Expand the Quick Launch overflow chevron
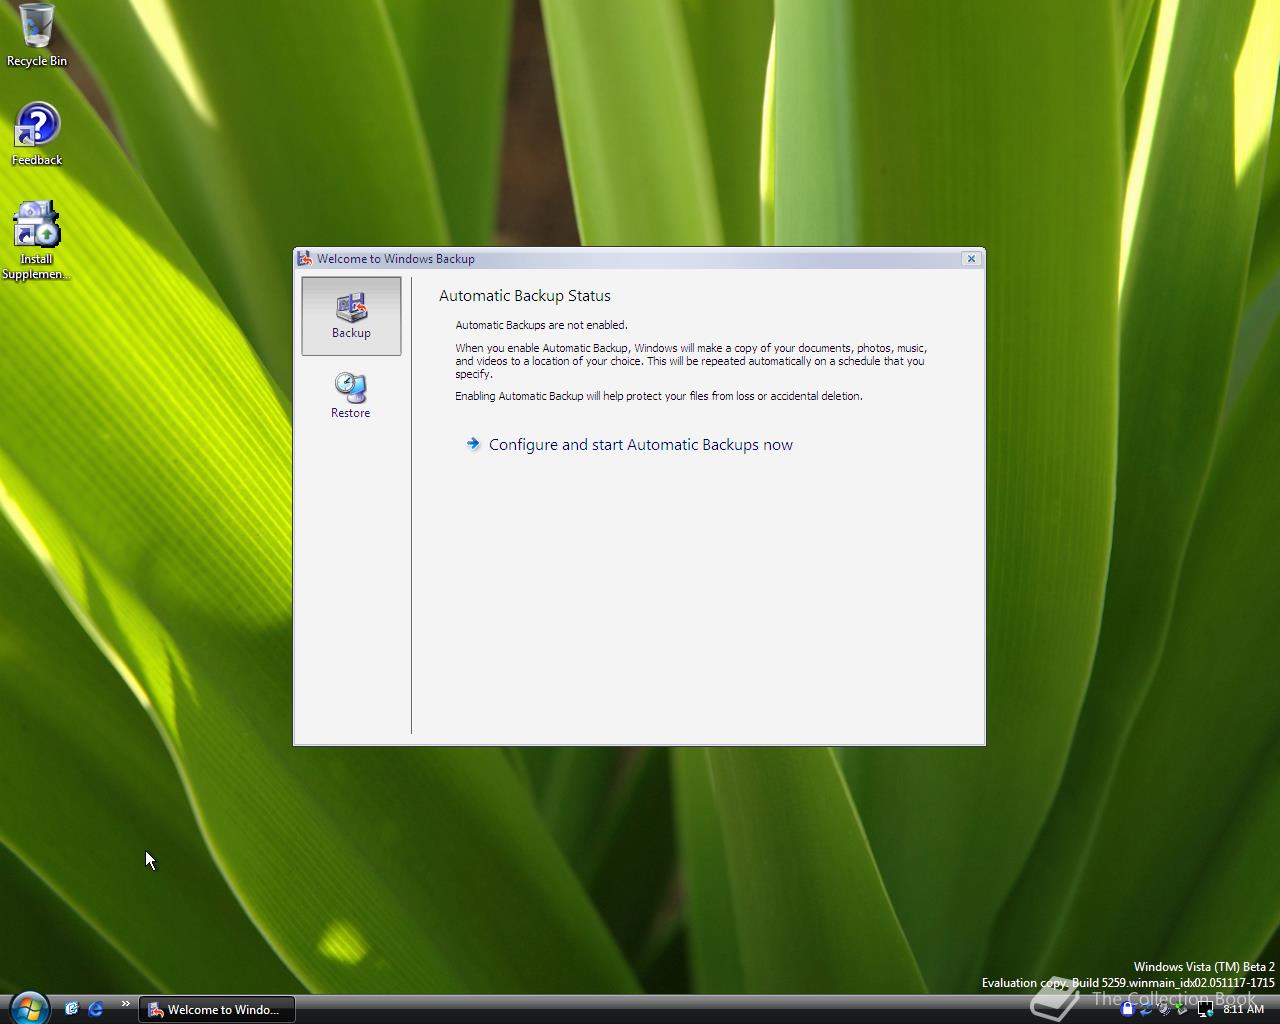1280x1024 pixels. [125, 1004]
